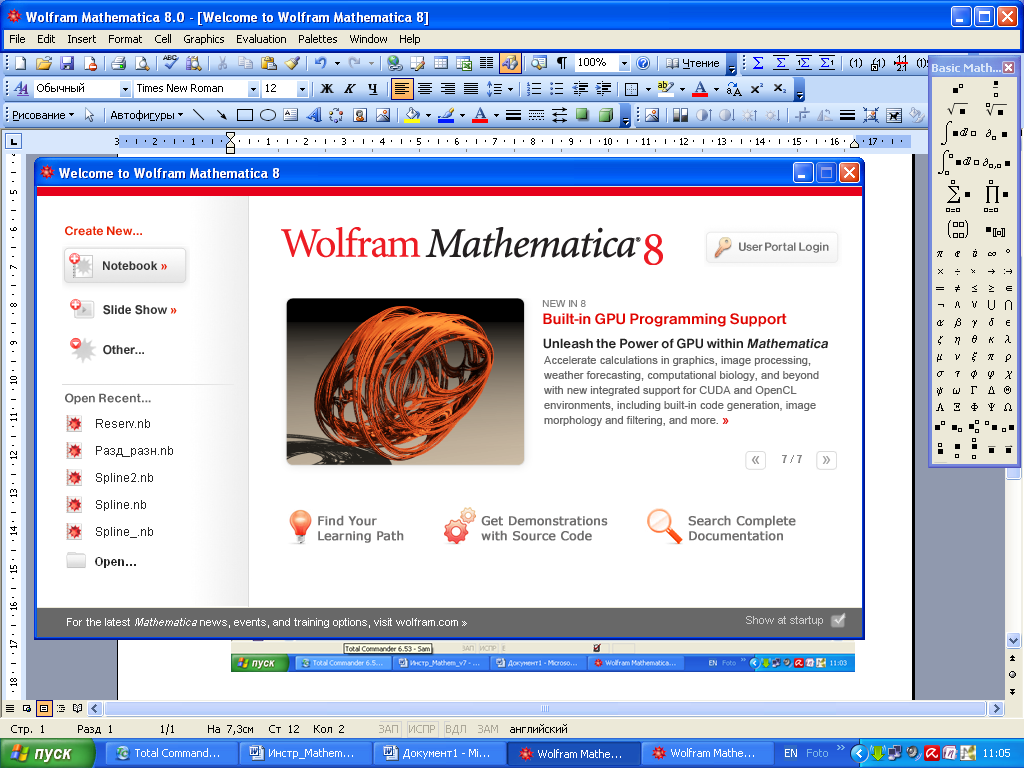This screenshot has width=1024, height=768.
Task: Click the square root template in Basic Math palette
Action: [957, 109]
